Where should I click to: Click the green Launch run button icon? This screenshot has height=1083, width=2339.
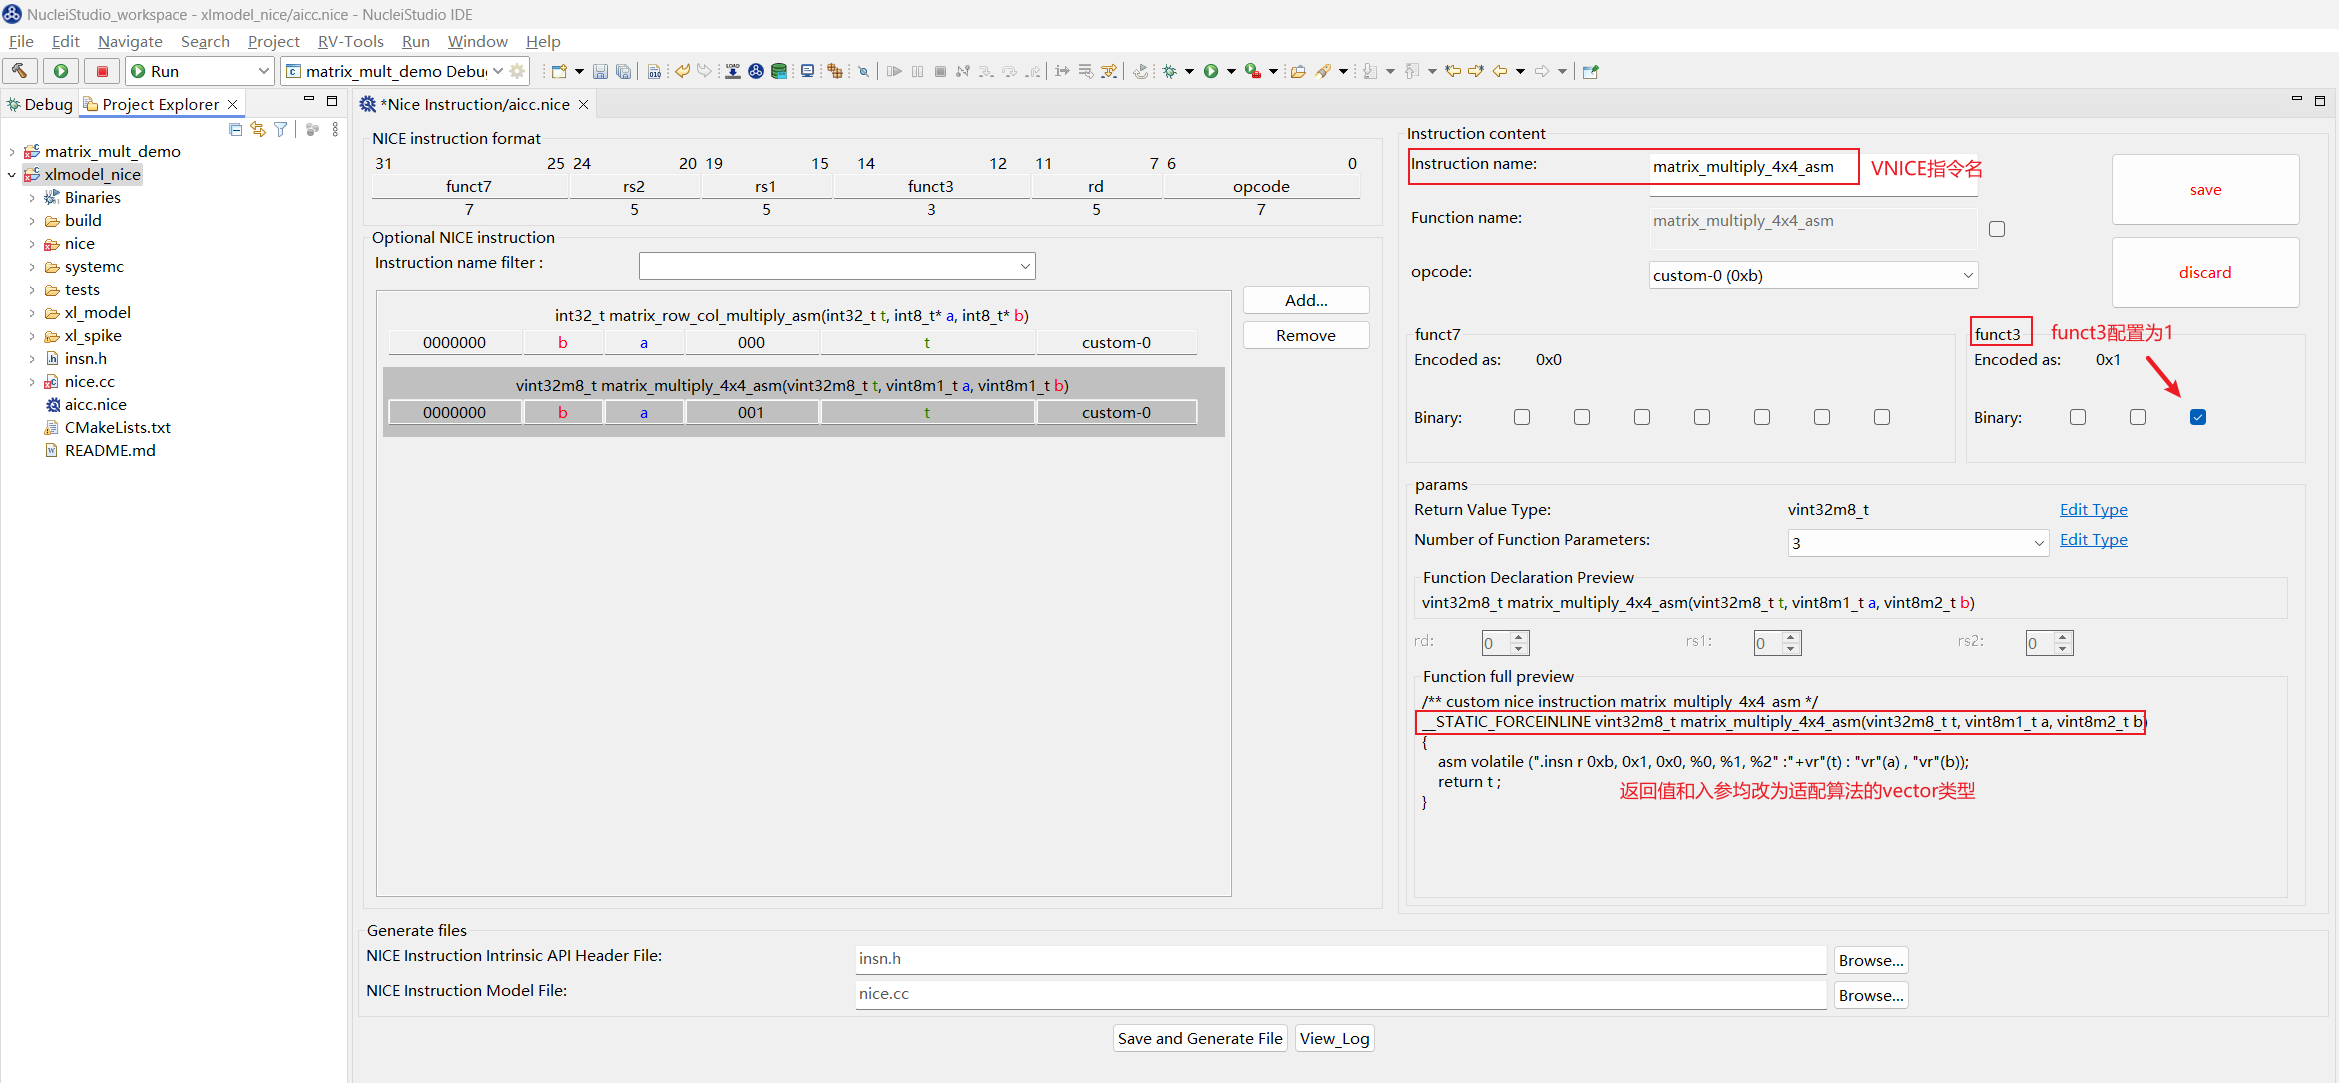point(61,71)
